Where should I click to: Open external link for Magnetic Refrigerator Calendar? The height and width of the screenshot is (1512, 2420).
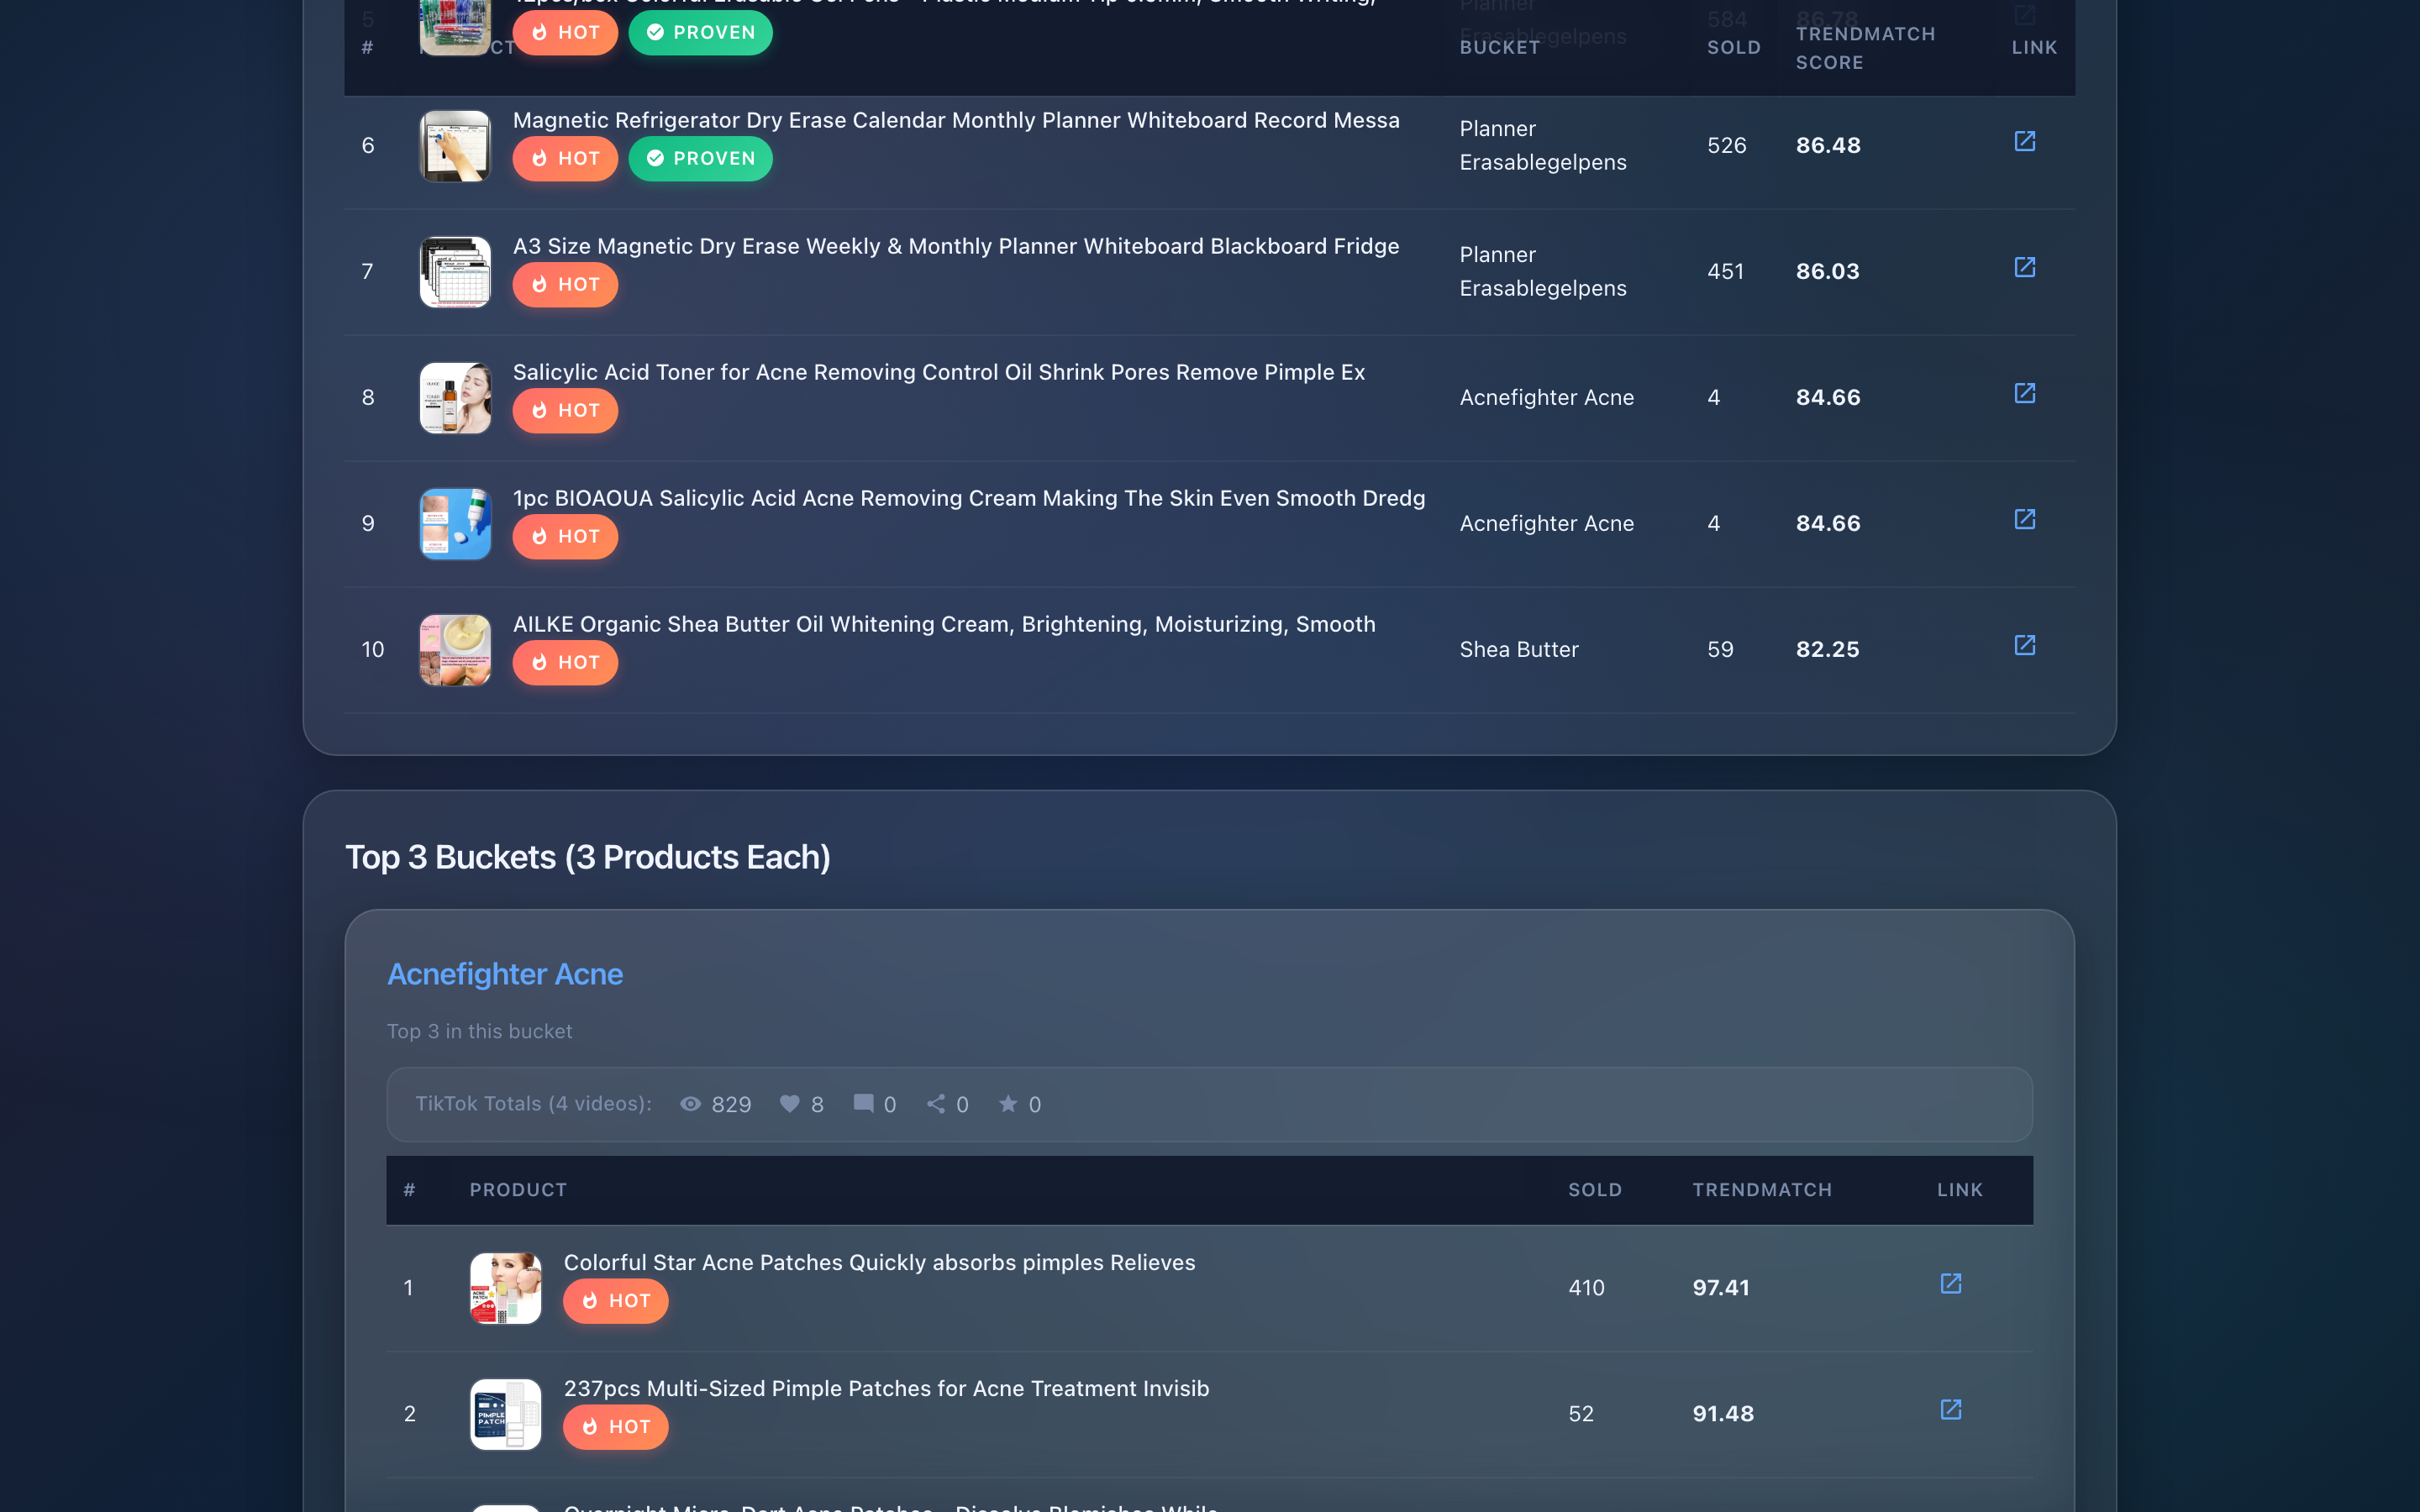coord(2024,142)
